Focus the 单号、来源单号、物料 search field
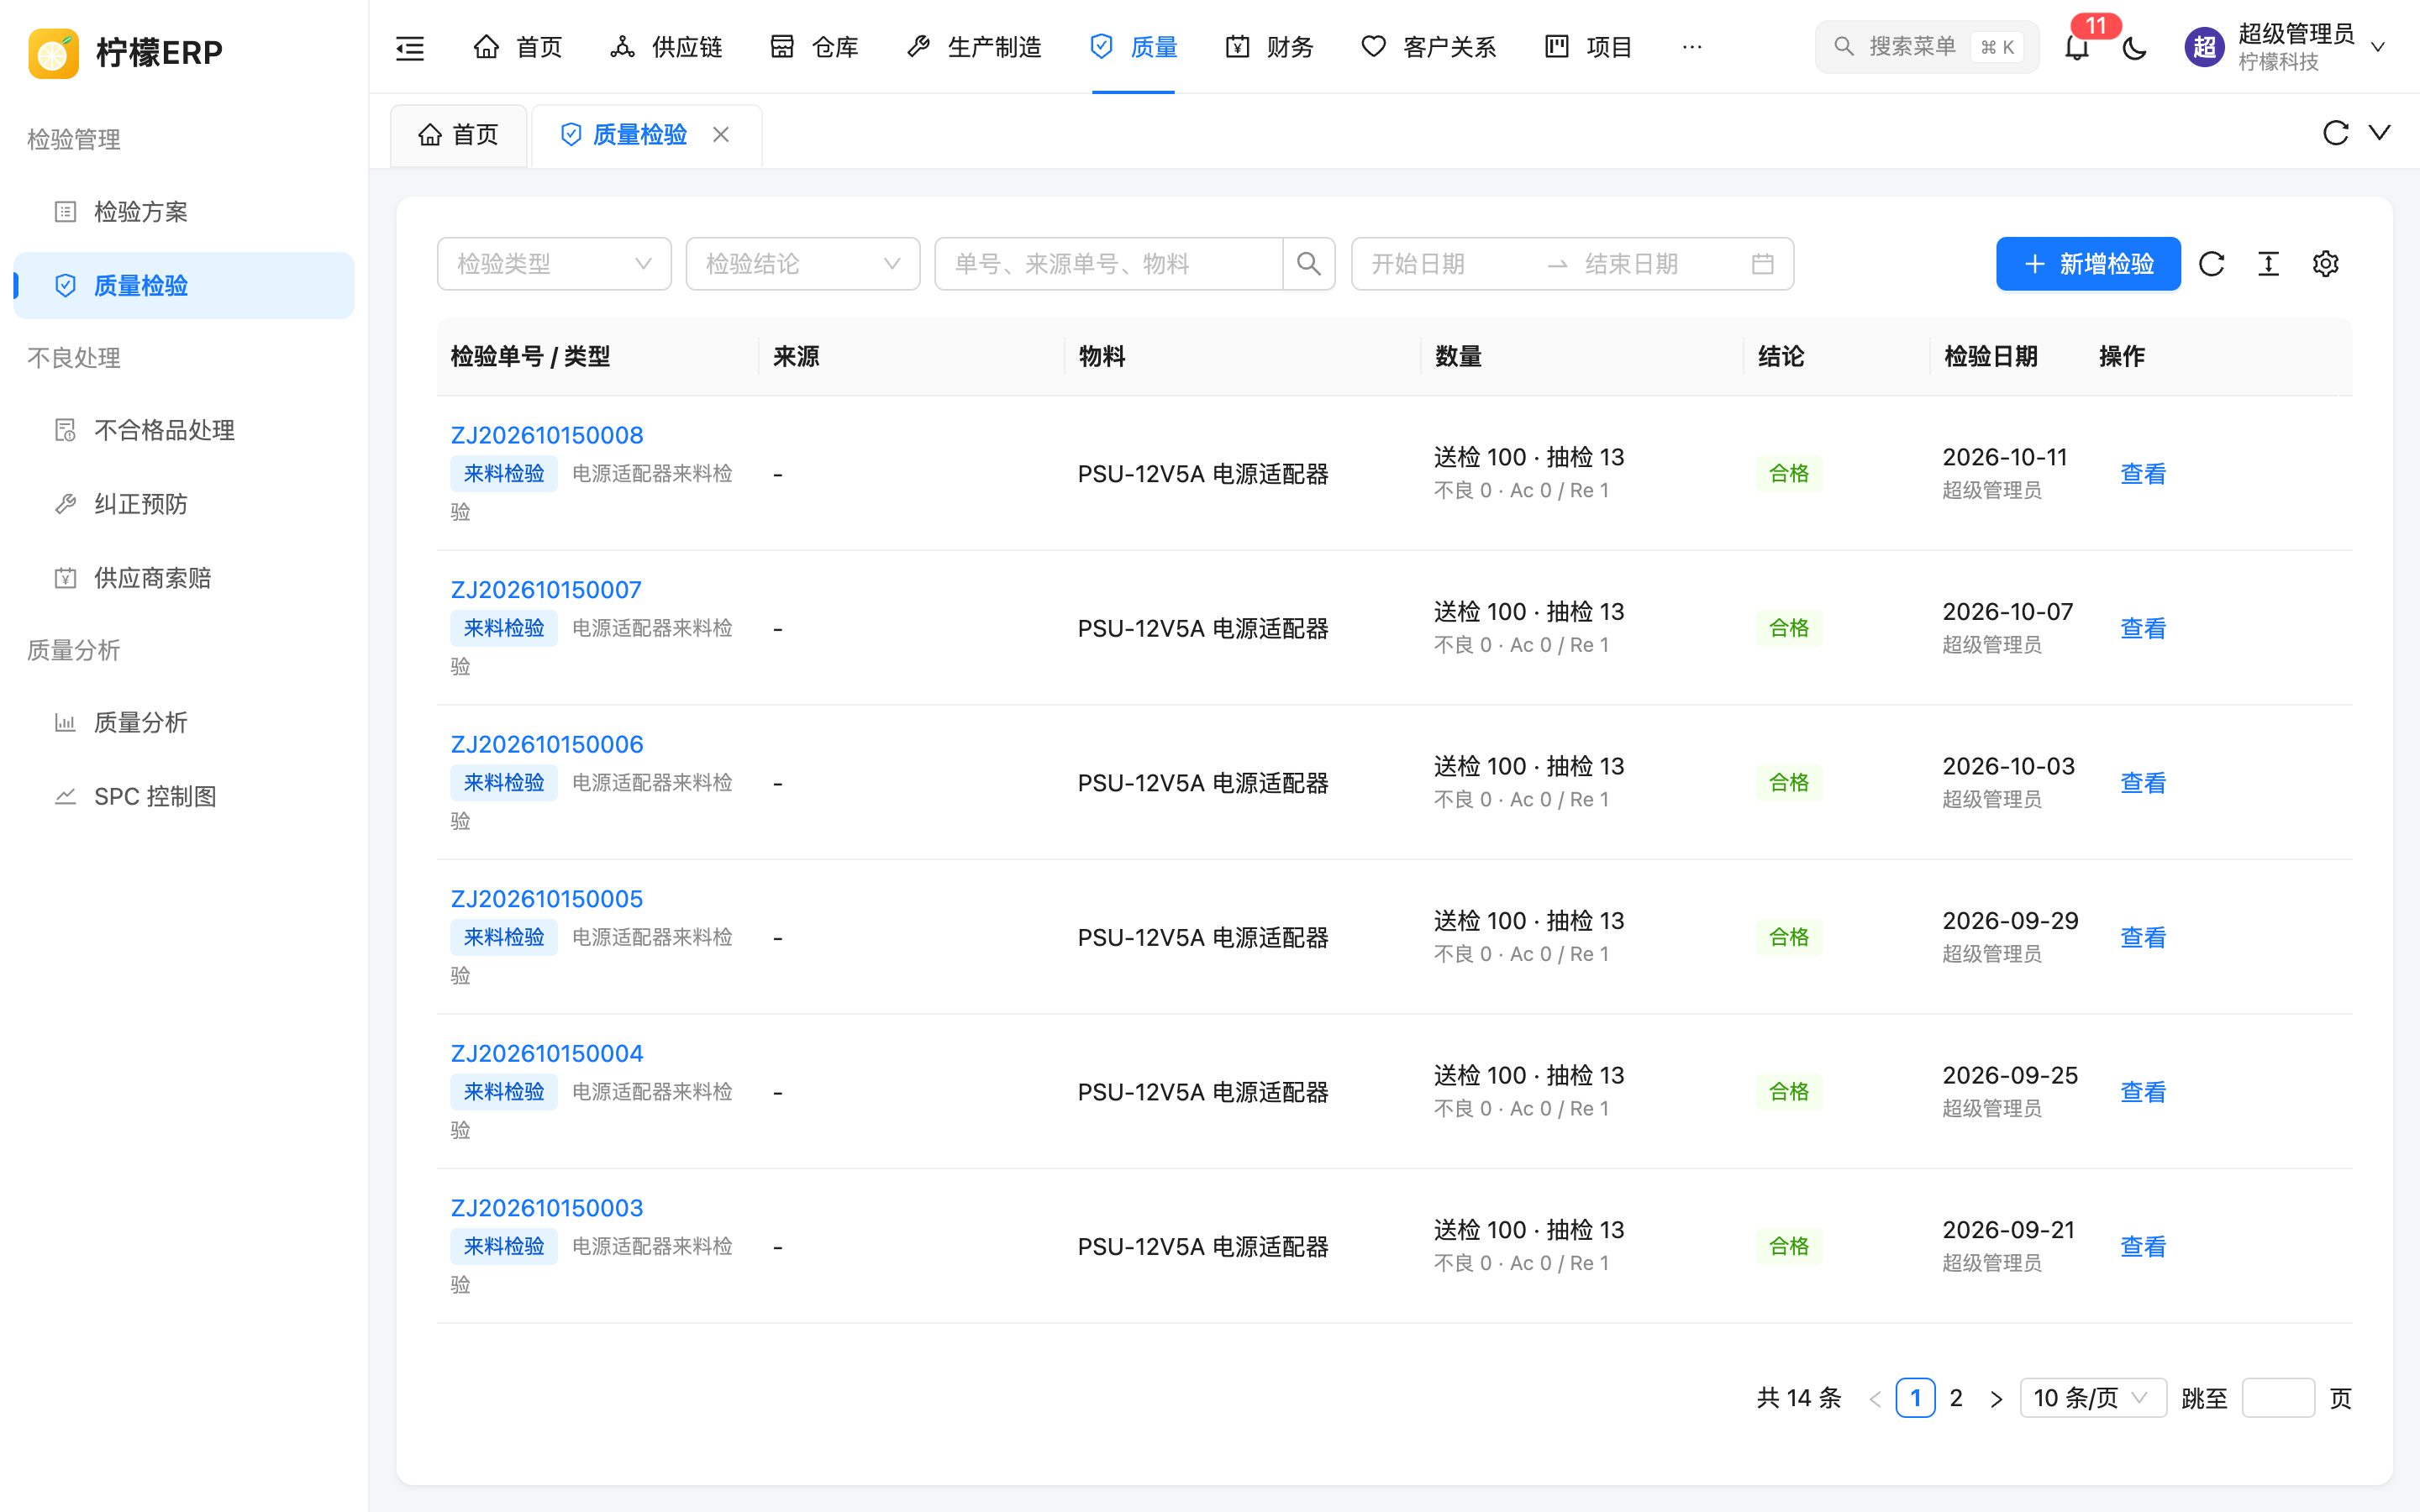2420x1512 pixels. pos(1109,264)
